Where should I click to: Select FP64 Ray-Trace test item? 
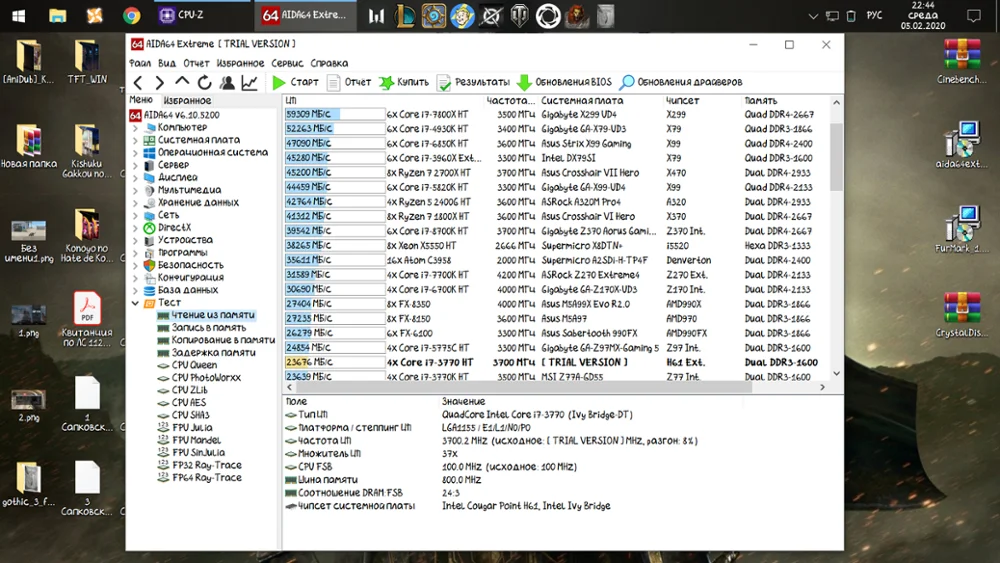click(x=200, y=478)
